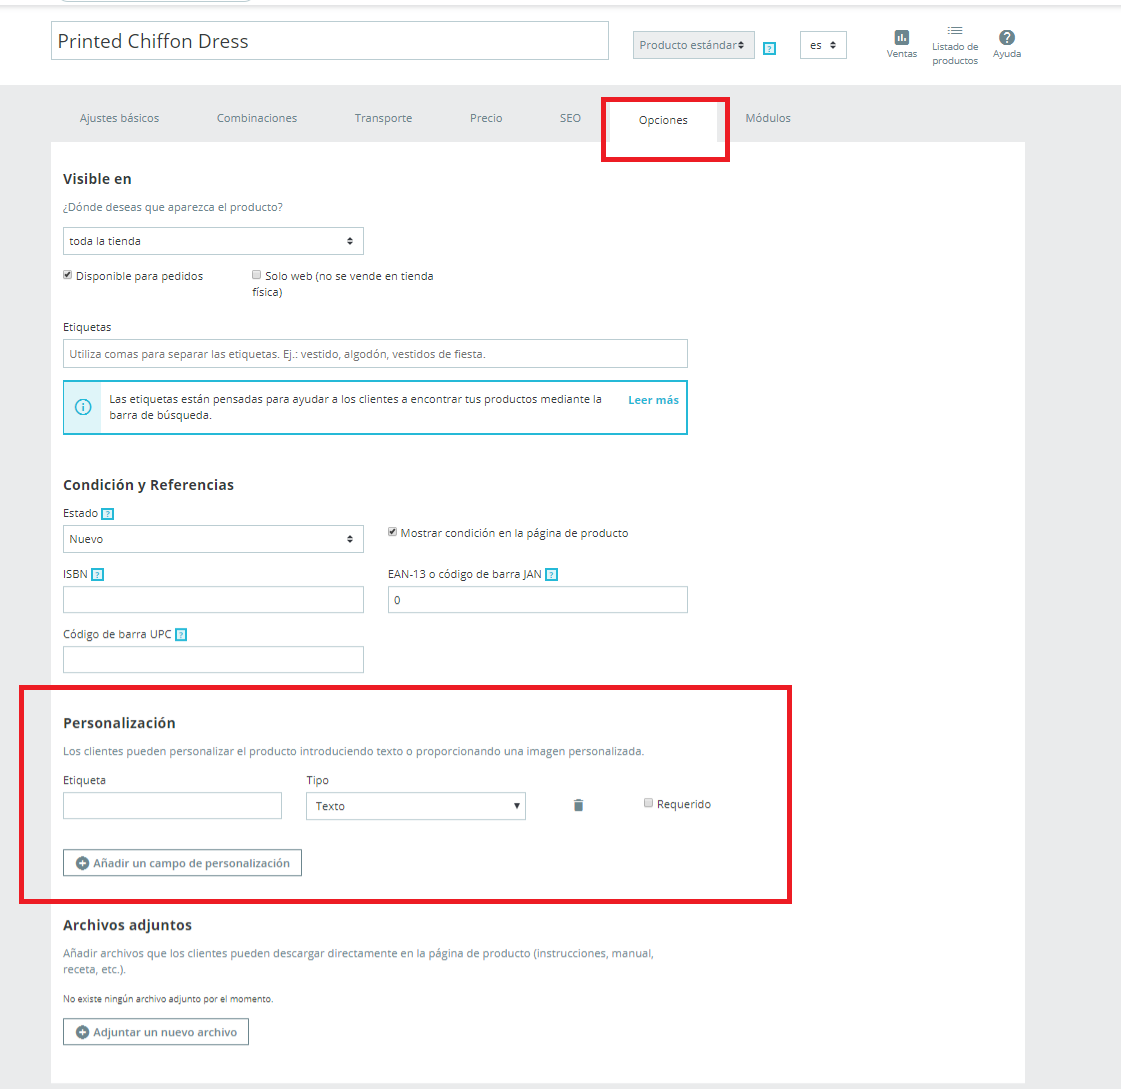
Task: Click the Código de barra UPC field
Action: click(213, 660)
